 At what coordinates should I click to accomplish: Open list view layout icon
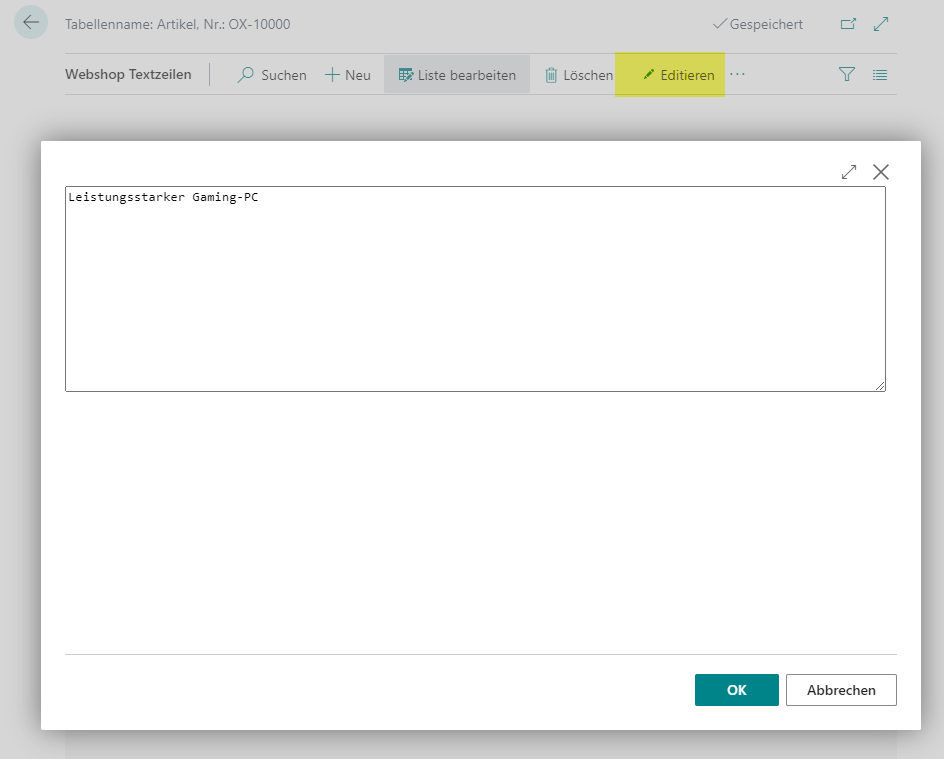pos(880,75)
